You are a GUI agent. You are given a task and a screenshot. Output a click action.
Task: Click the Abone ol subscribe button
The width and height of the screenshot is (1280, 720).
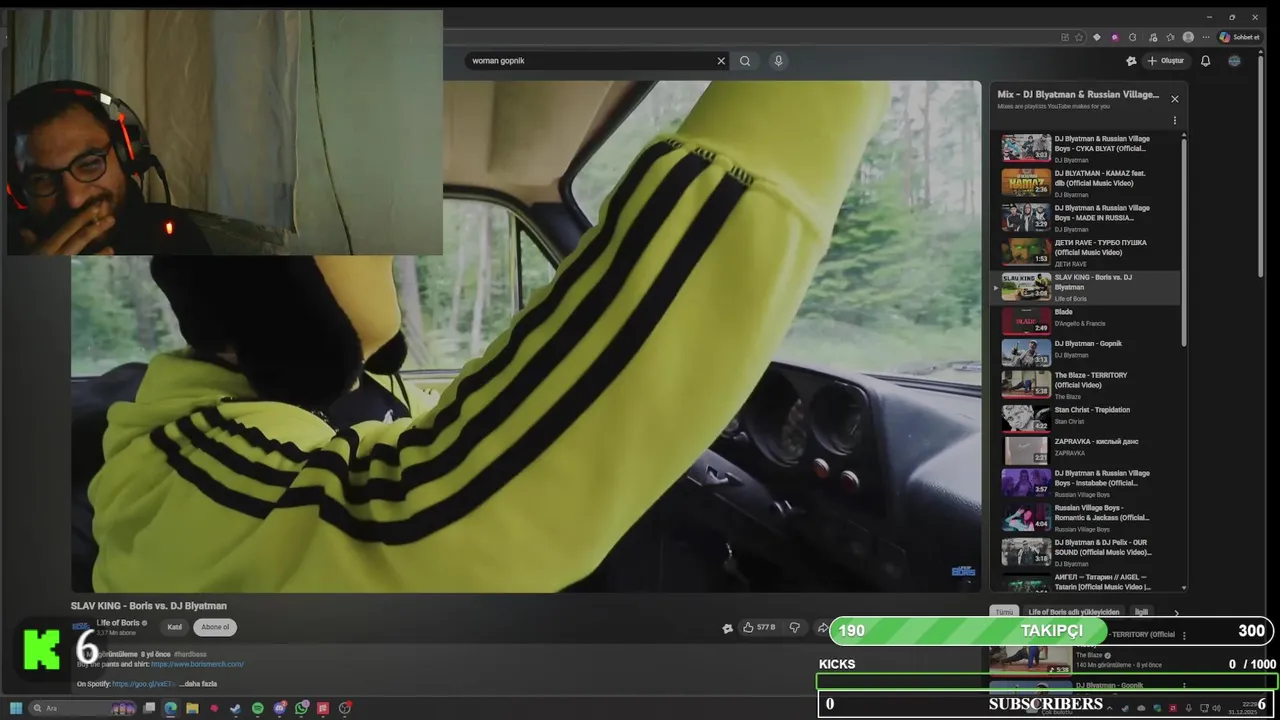click(x=215, y=627)
